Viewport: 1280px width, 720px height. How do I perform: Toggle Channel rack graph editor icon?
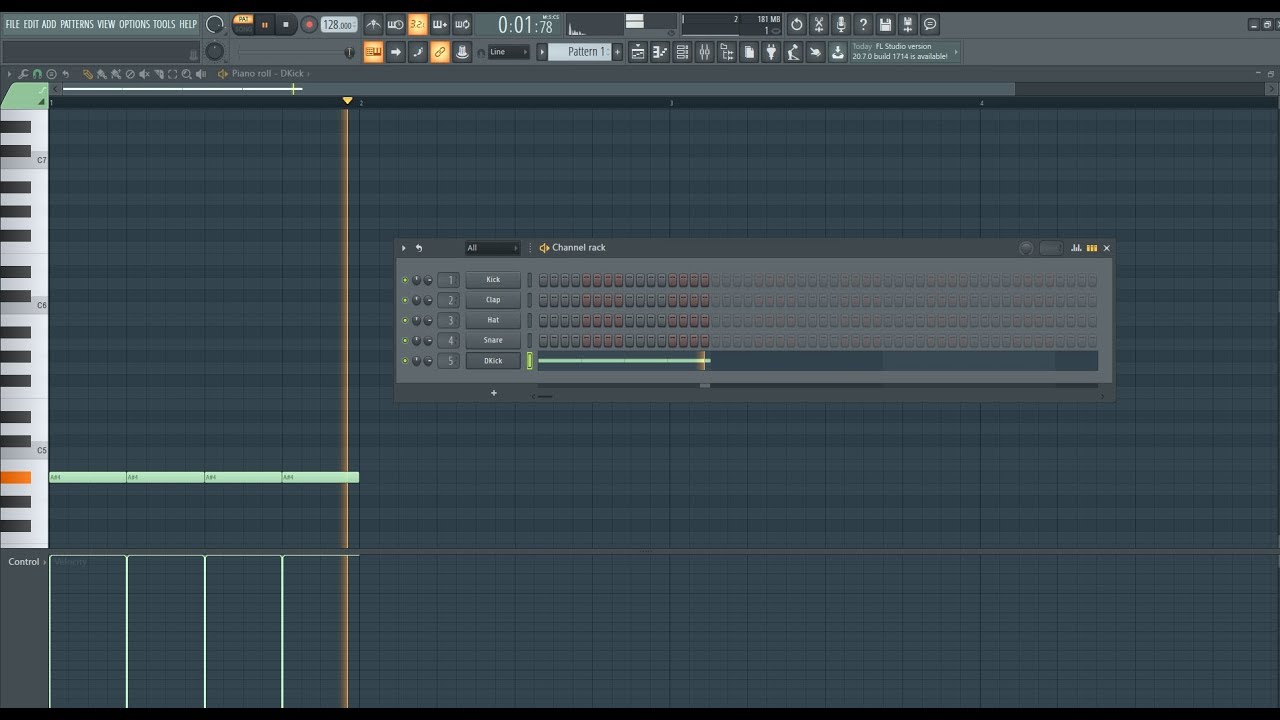coord(1076,248)
